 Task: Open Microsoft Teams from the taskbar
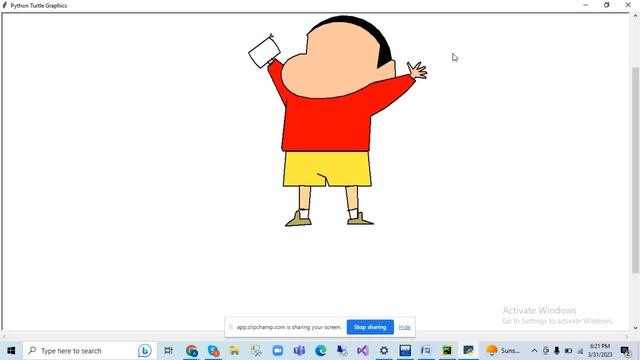click(299, 351)
